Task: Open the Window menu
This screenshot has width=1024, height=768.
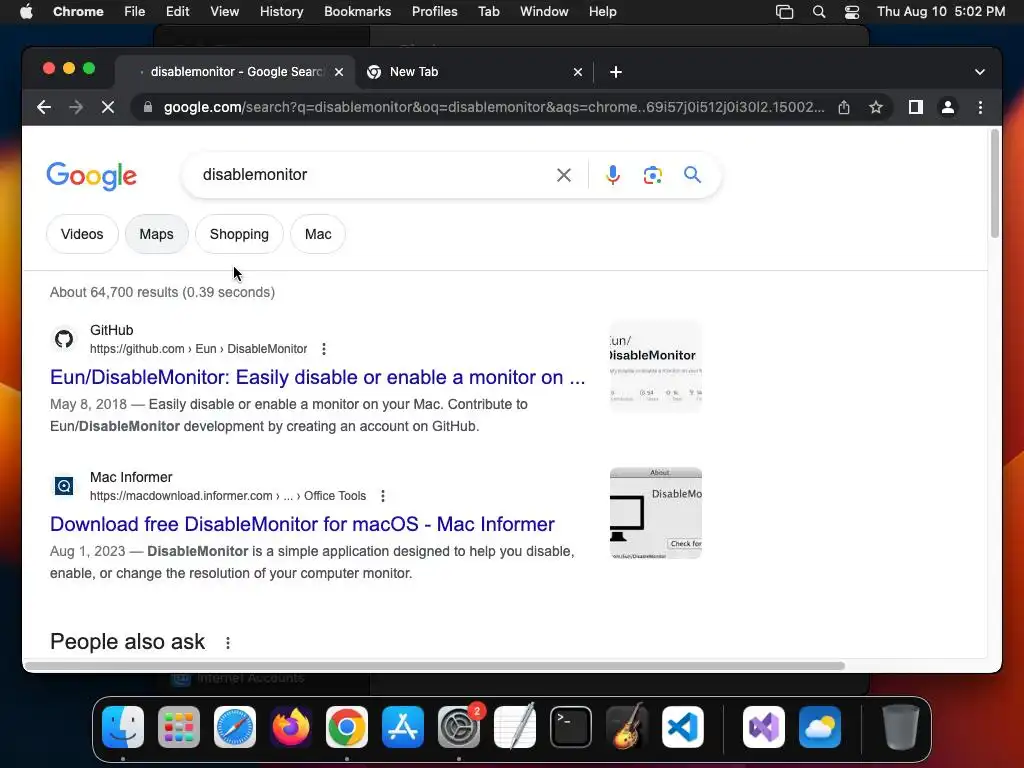Action: (x=544, y=12)
